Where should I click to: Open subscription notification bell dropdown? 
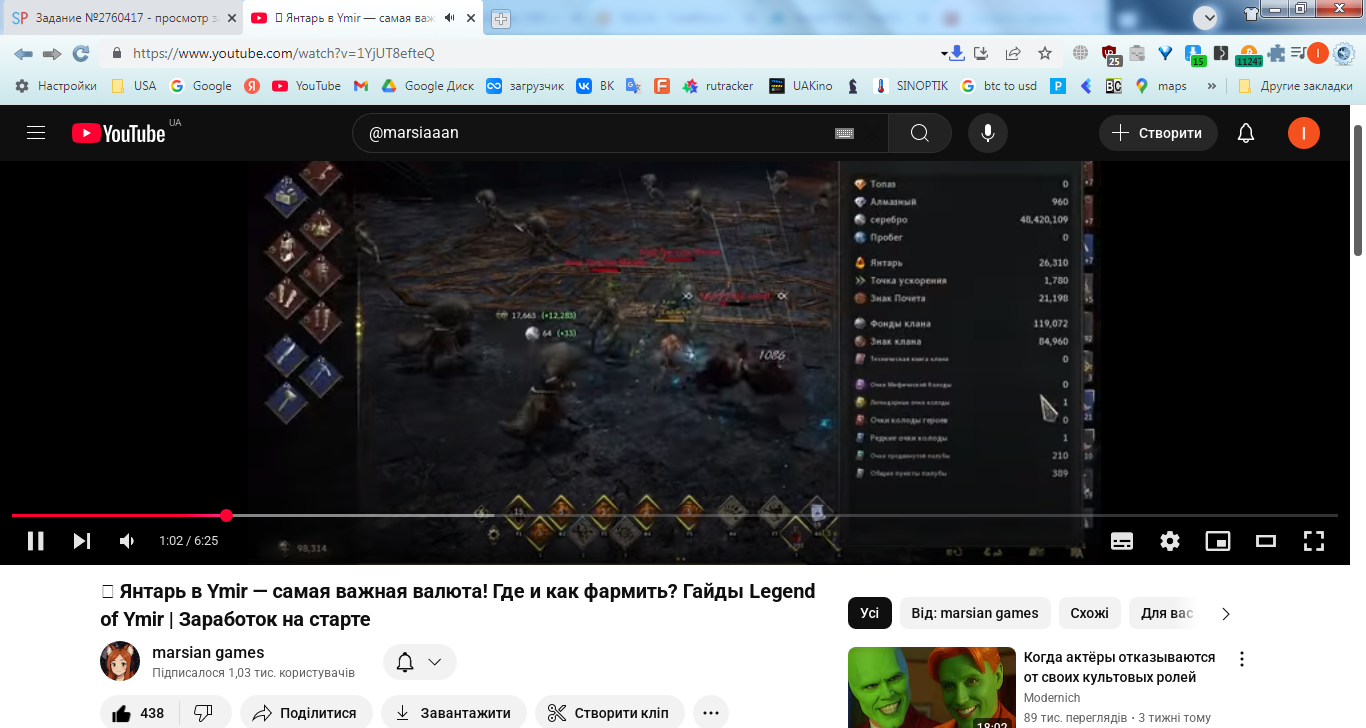(x=420, y=662)
